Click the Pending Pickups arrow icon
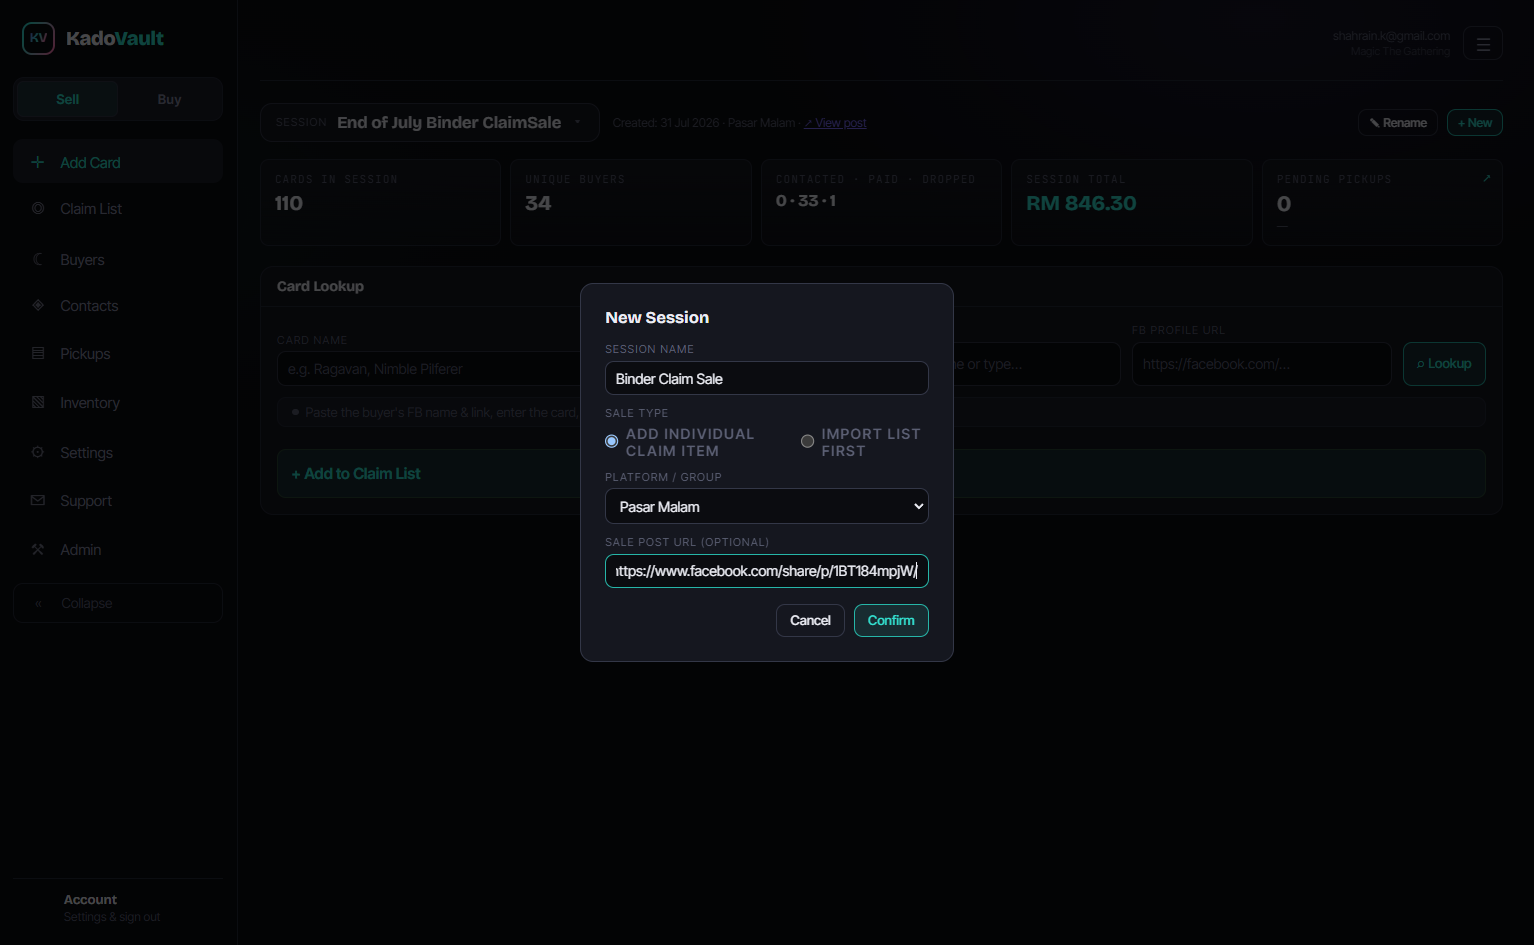 click(1487, 178)
